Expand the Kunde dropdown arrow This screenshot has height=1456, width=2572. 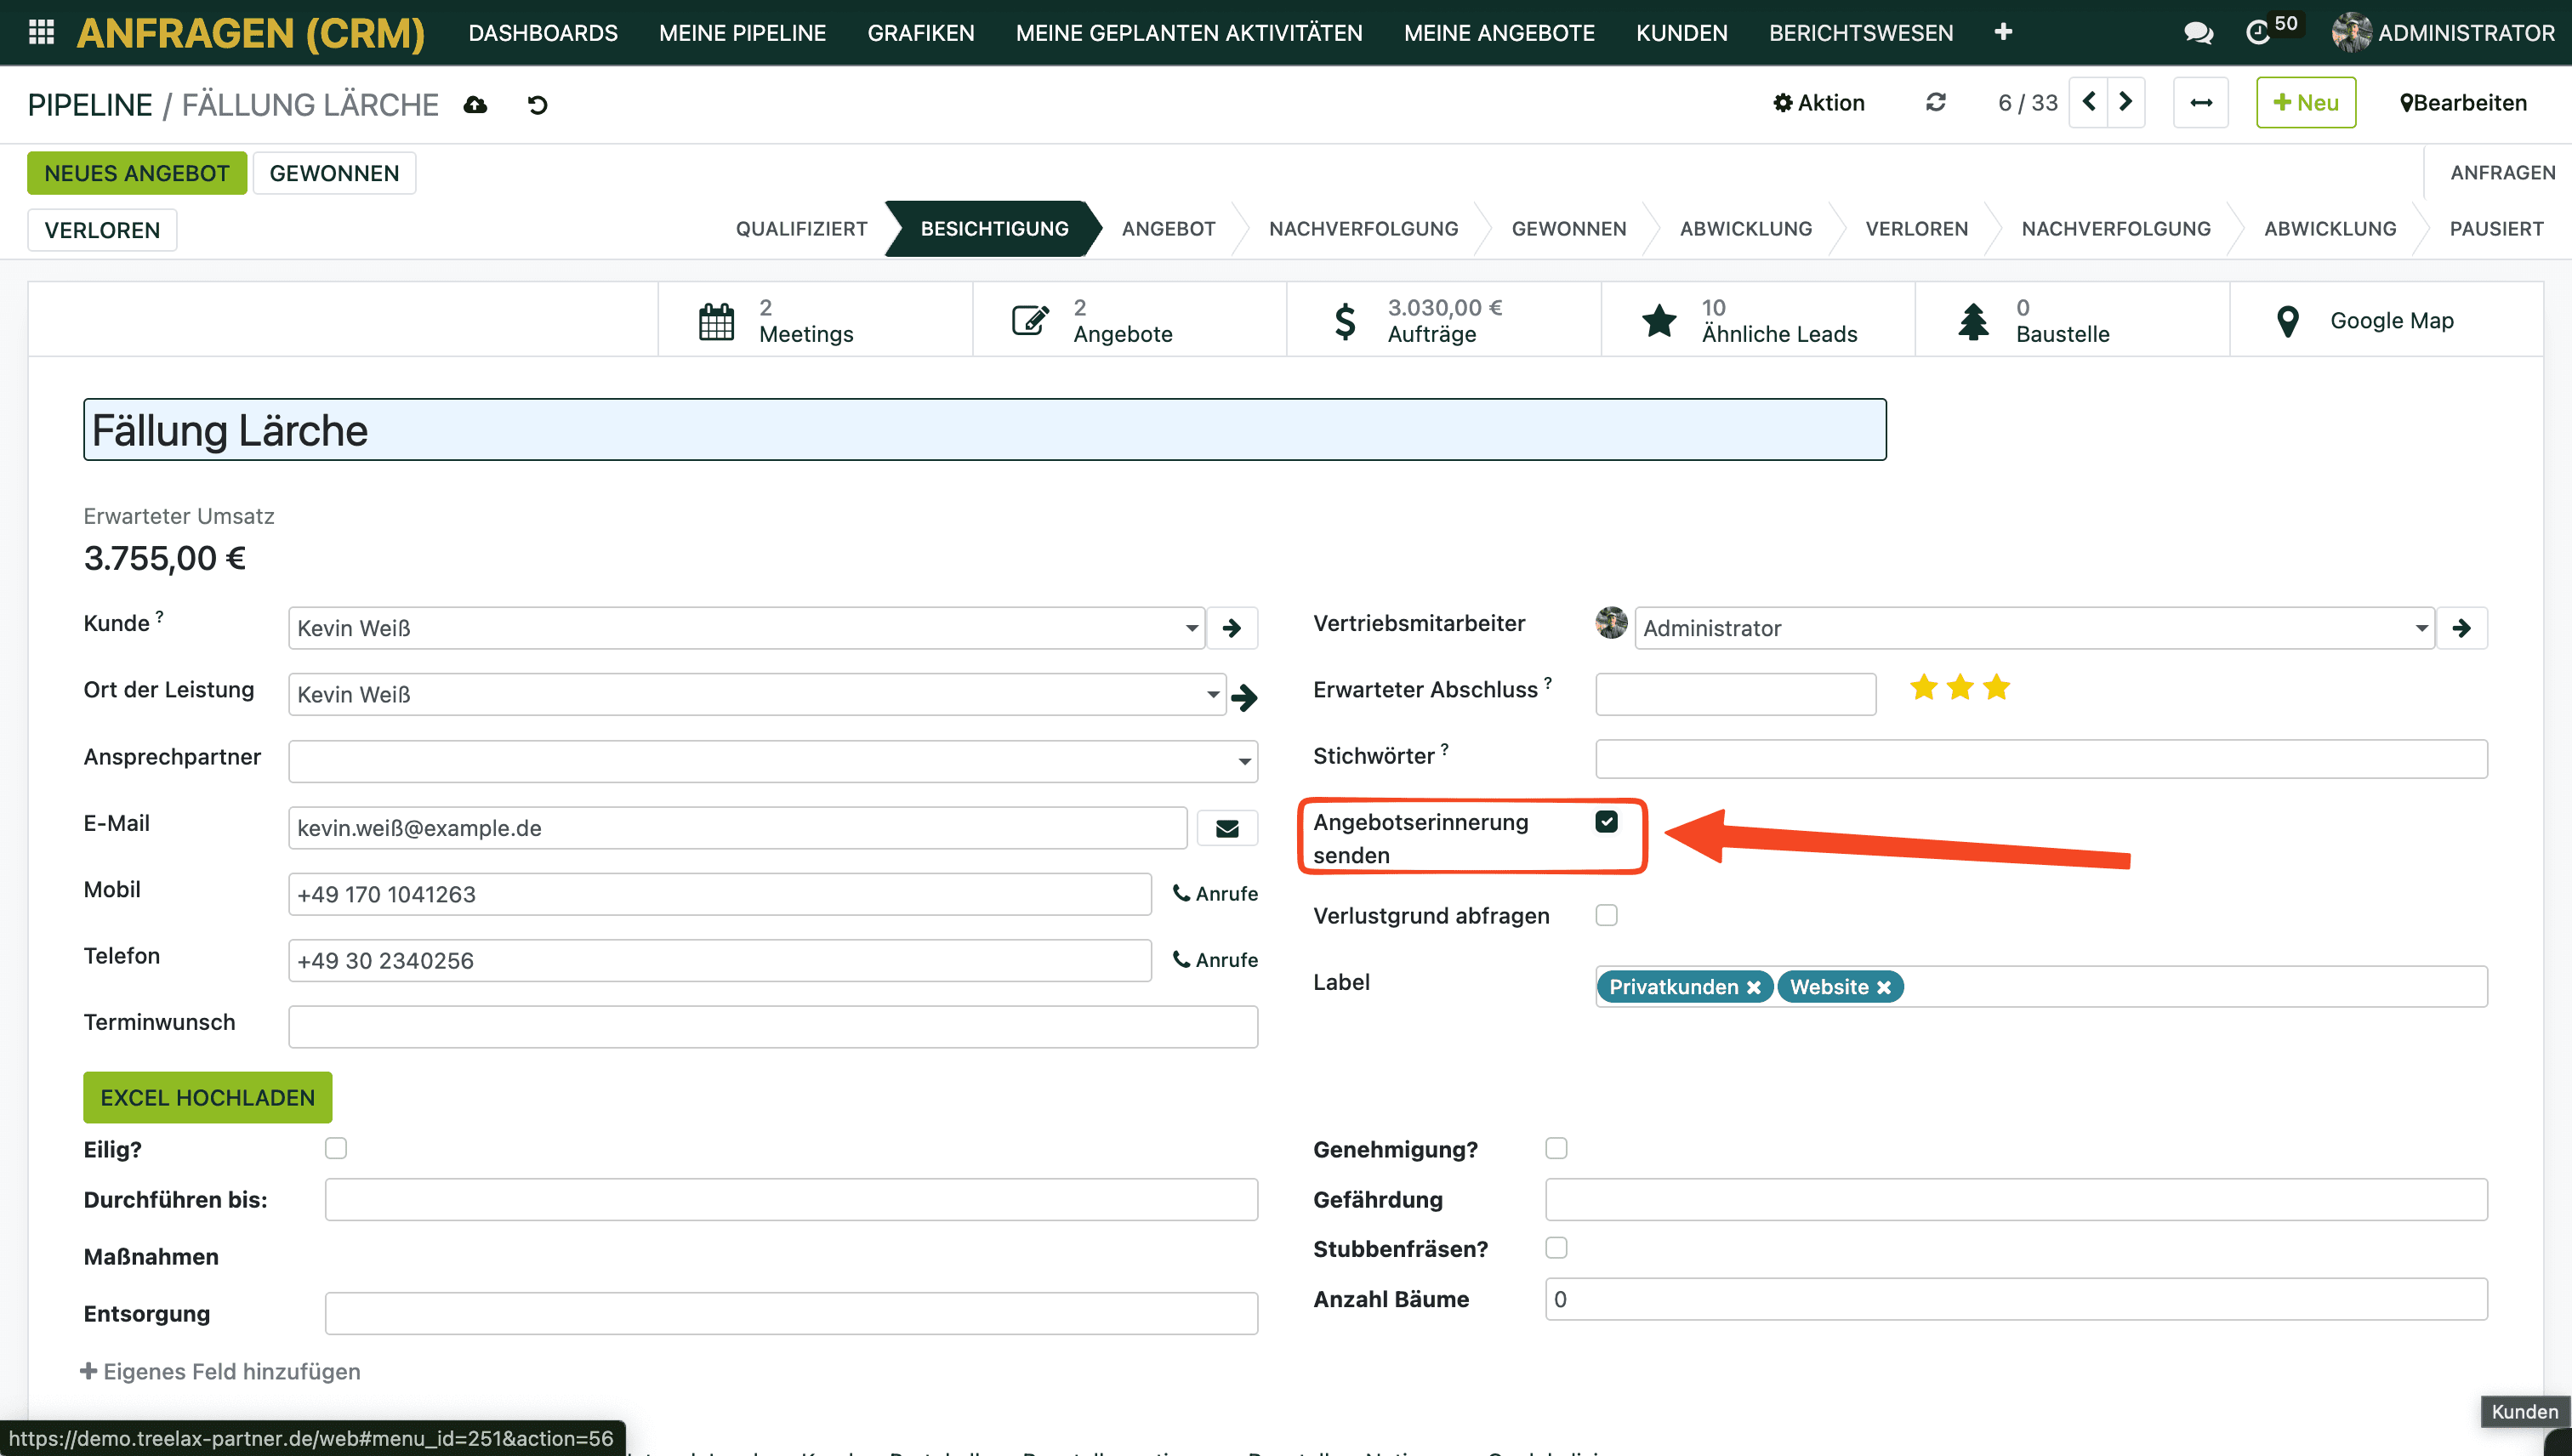click(1191, 628)
